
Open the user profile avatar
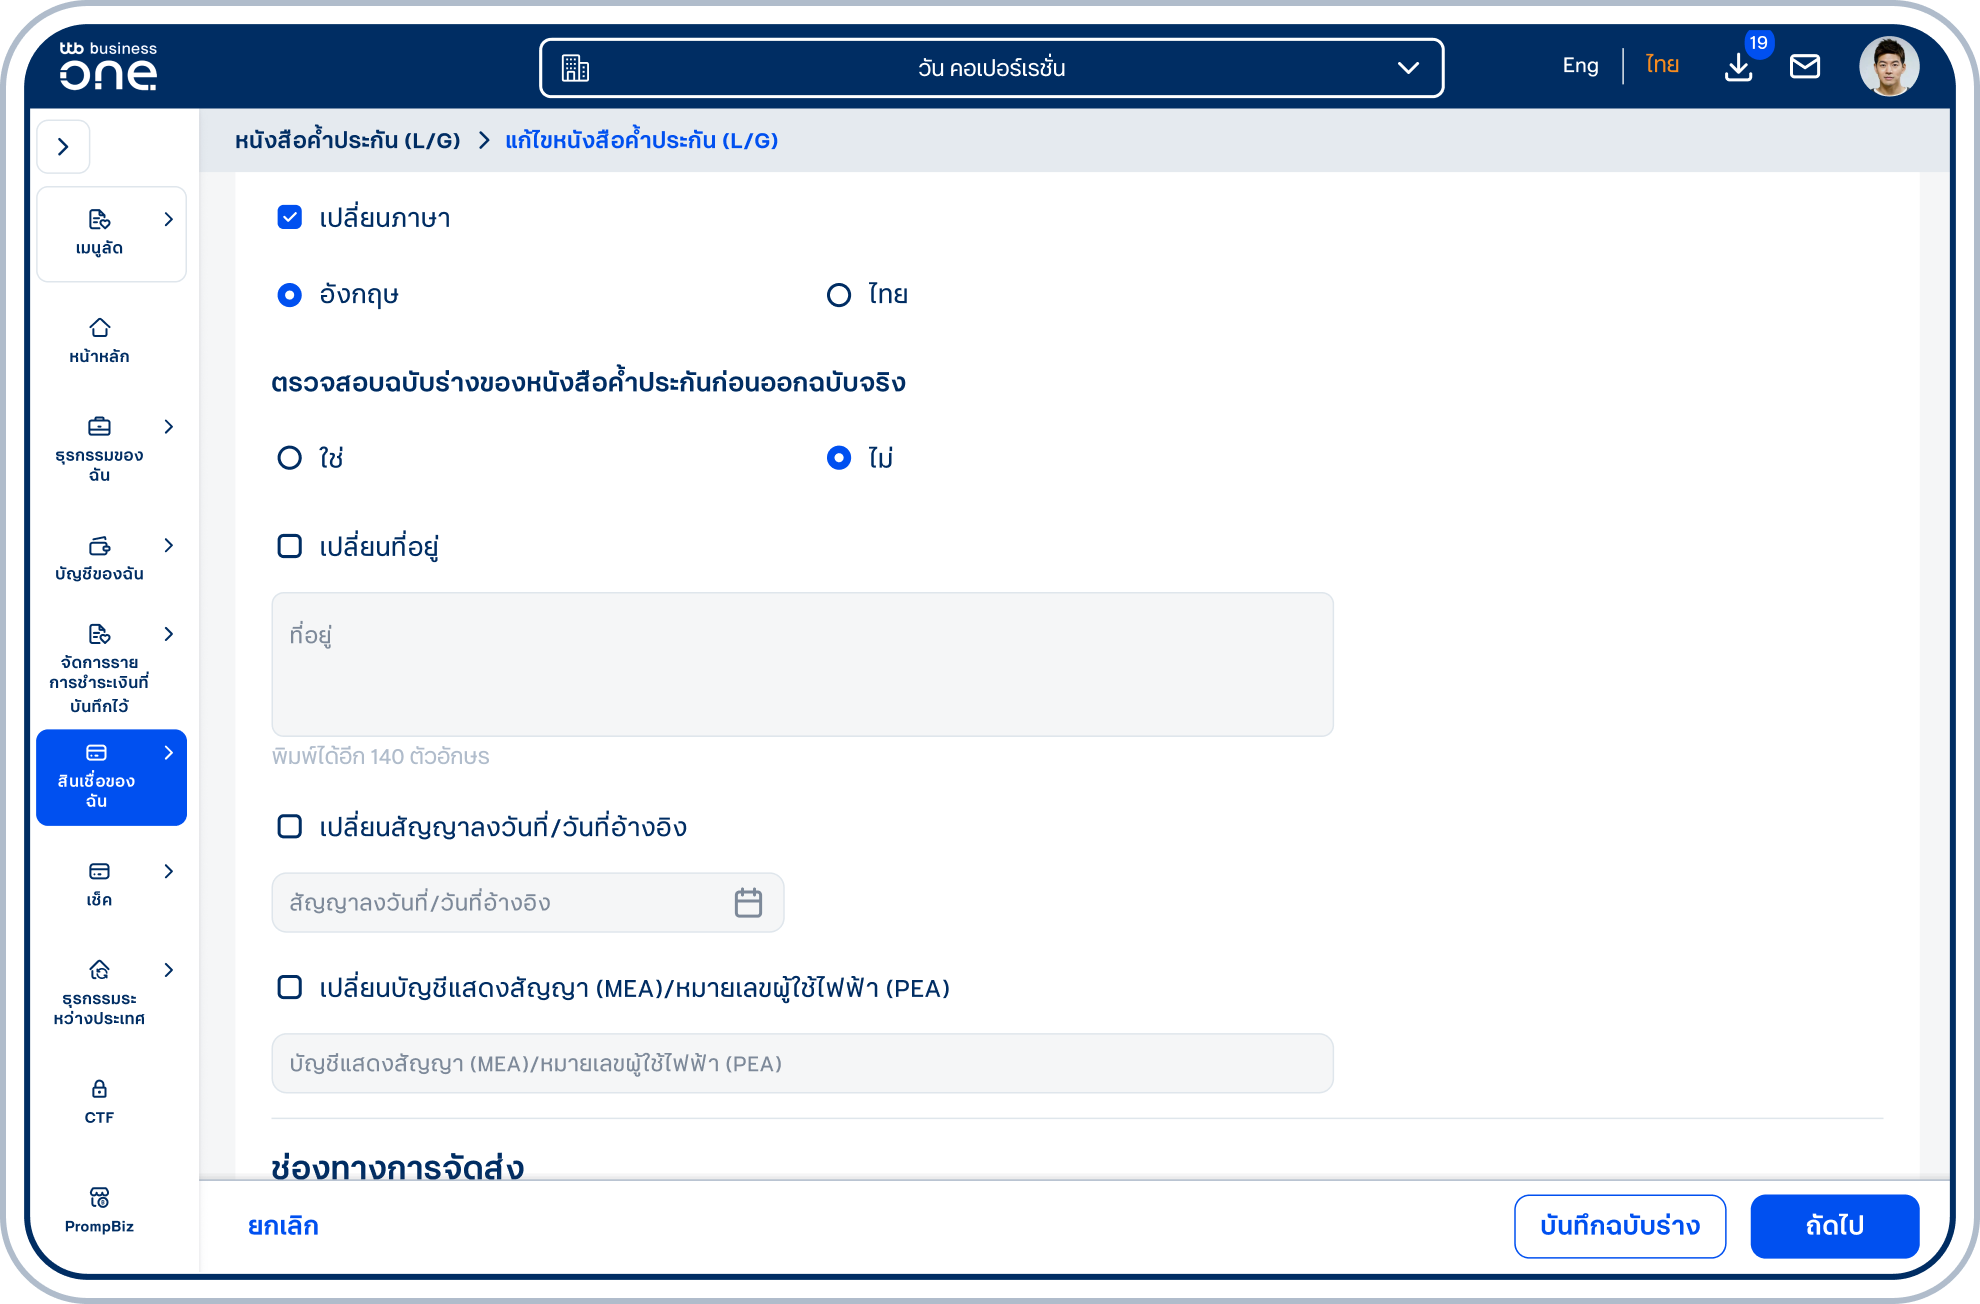pyautogui.click(x=1888, y=67)
